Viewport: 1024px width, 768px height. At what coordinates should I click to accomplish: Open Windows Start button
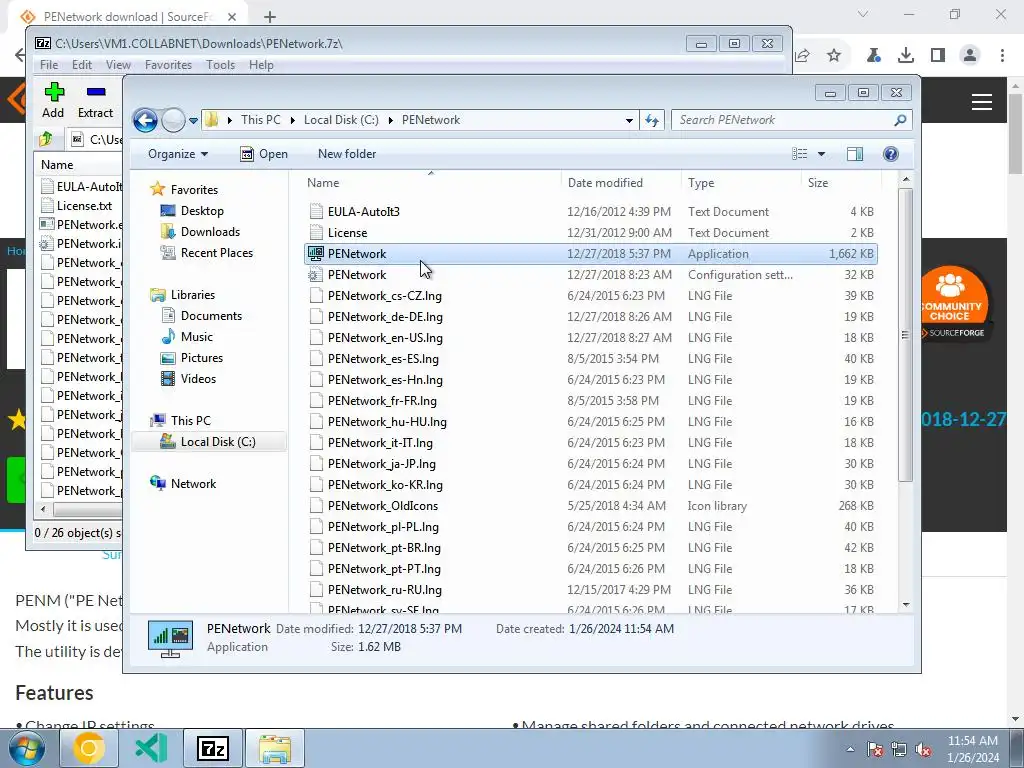point(26,748)
